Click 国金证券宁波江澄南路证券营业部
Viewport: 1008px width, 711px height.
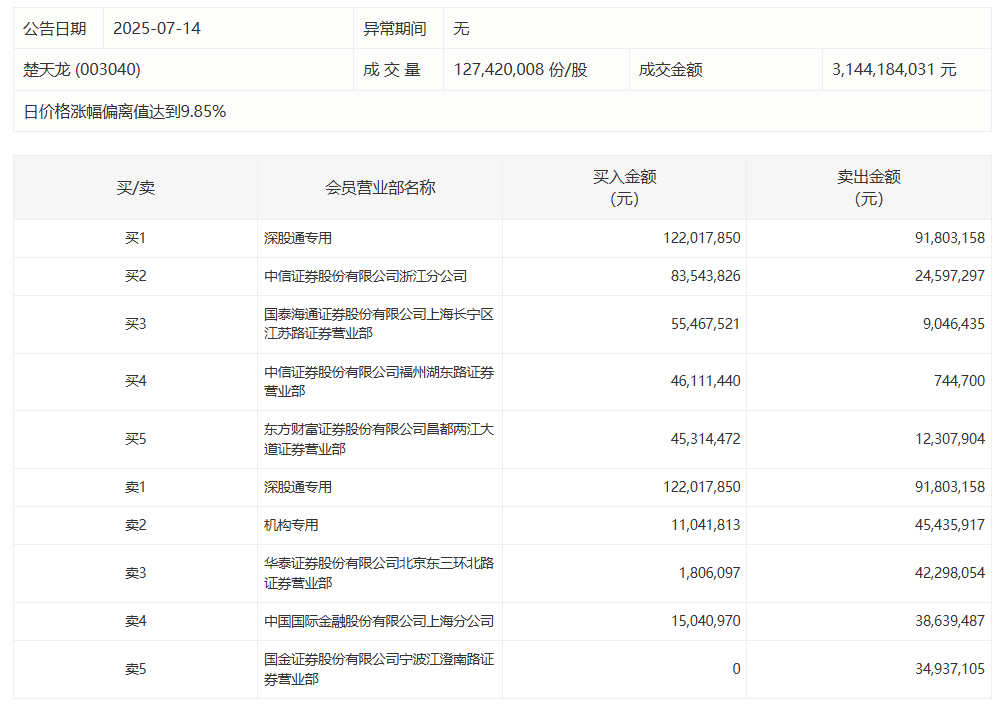[x=379, y=669]
